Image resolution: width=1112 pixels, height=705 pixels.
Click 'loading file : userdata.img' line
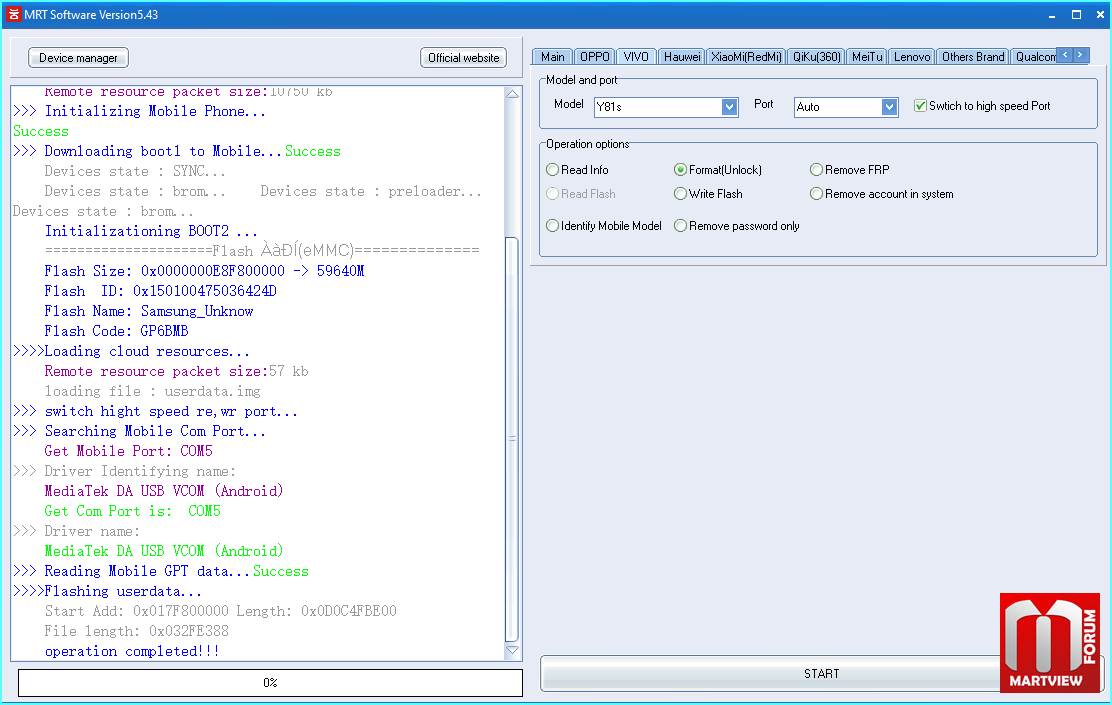tap(152, 392)
